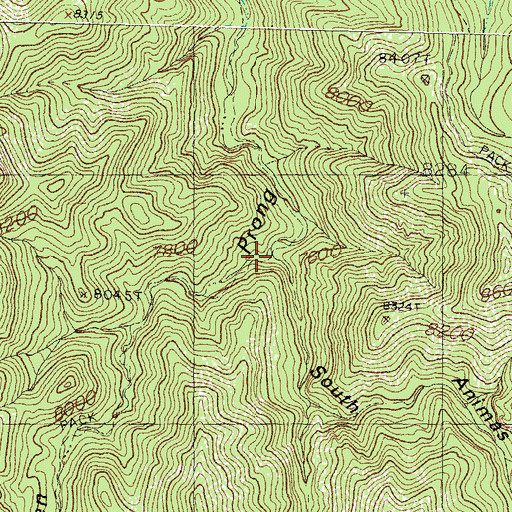Click the x mark beneath 8324T
This screenshot has width=512, height=512.
point(386,319)
